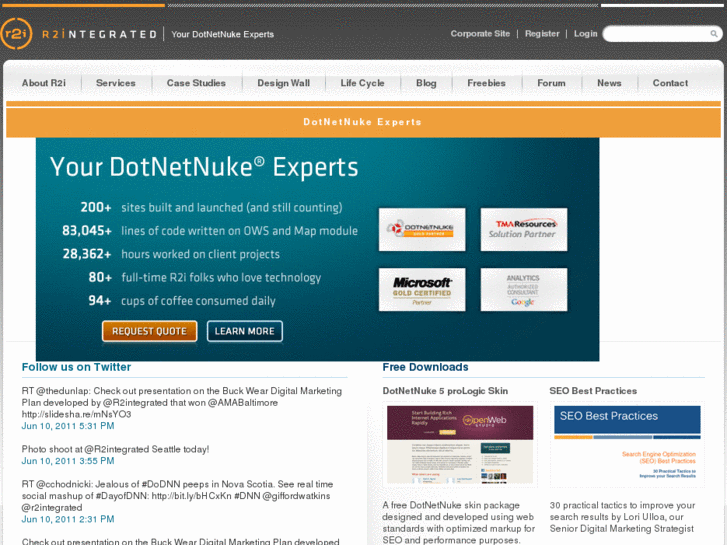727x545 pixels.
Task: Click the DotNetNuke 5 proLogic Skin title
Action: coord(445,391)
